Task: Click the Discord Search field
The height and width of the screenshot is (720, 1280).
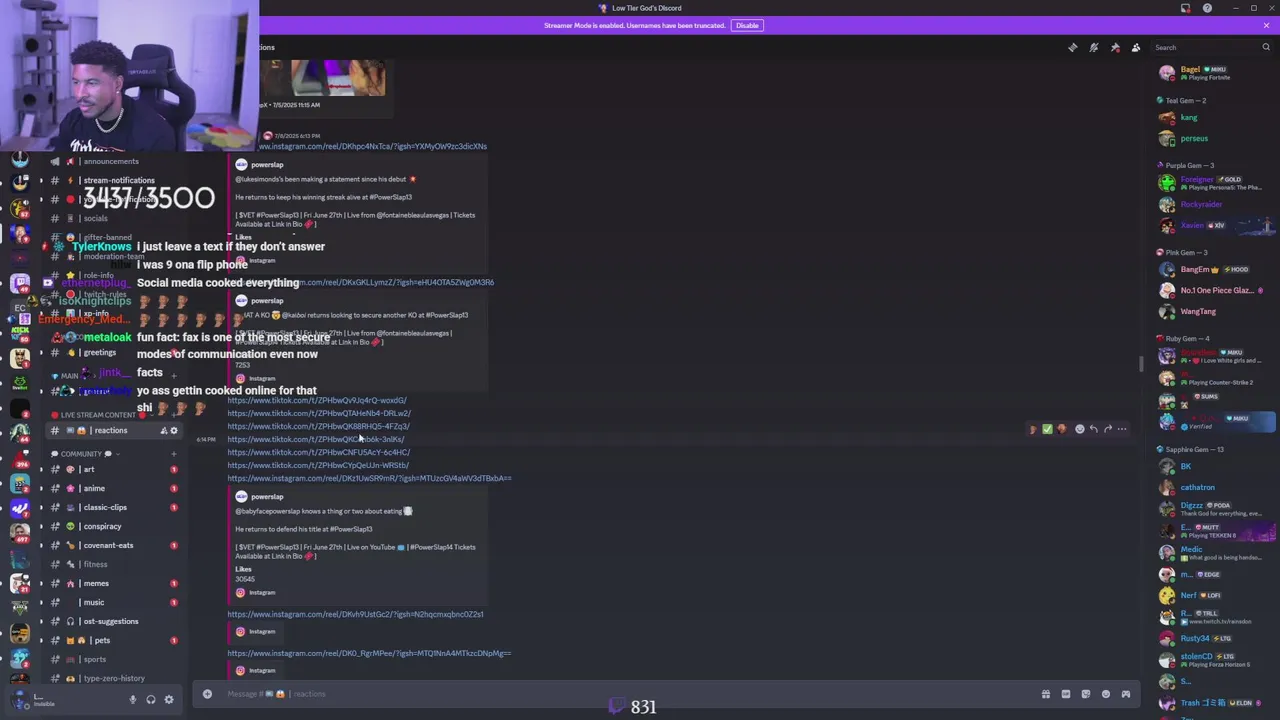Action: coord(1211,47)
